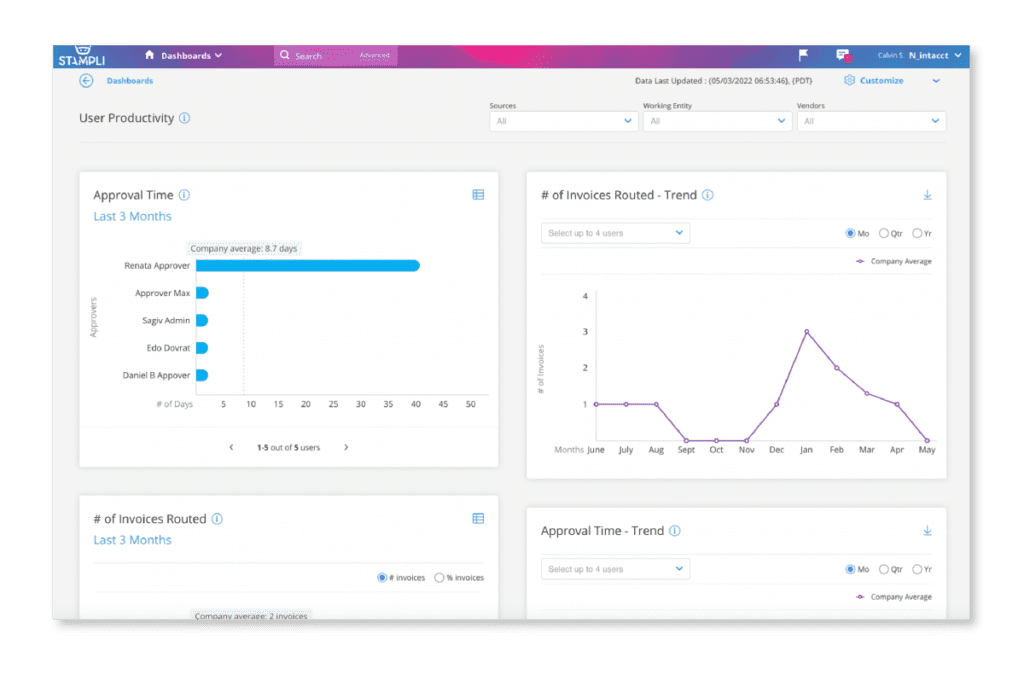This screenshot has height=674, width=1024.
Task: Click the Advanced search button
Action: pyautogui.click(x=374, y=55)
